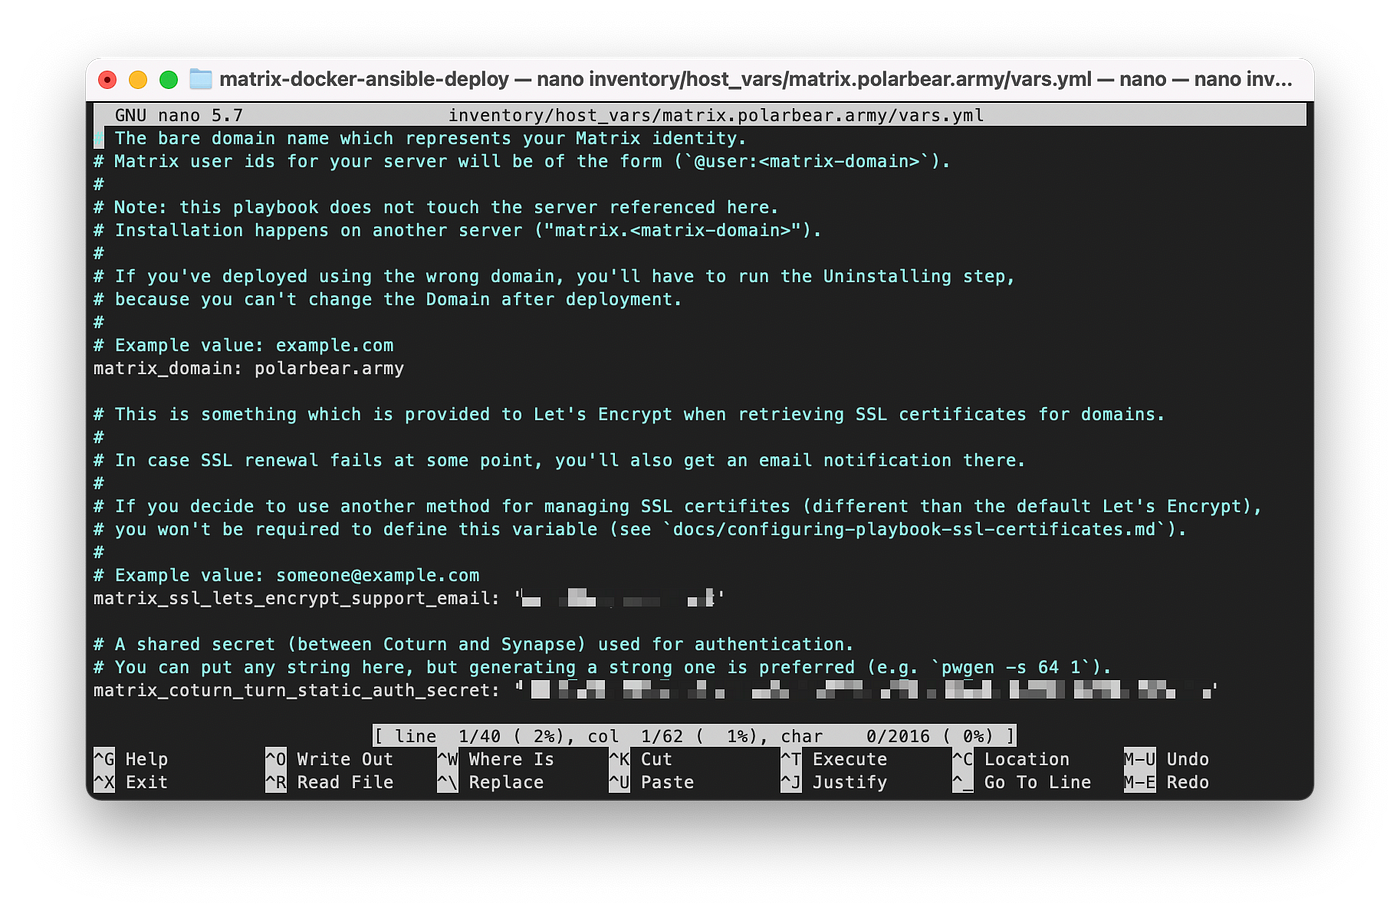Choose the ^T Execute shortcut
1400x914 pixels.
click(834, 759)
